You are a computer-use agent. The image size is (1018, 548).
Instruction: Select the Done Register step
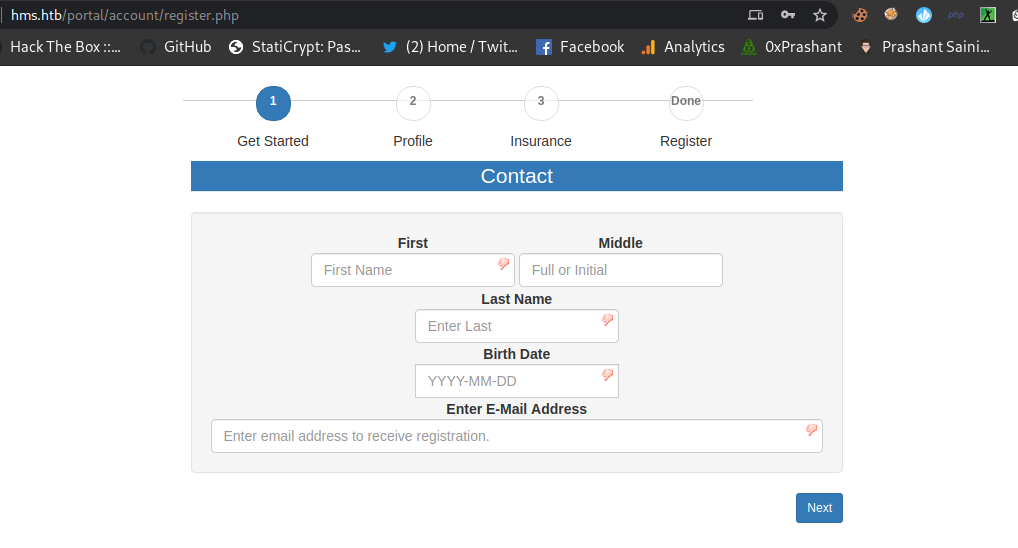pyautogui.click(x=686, y=102)
